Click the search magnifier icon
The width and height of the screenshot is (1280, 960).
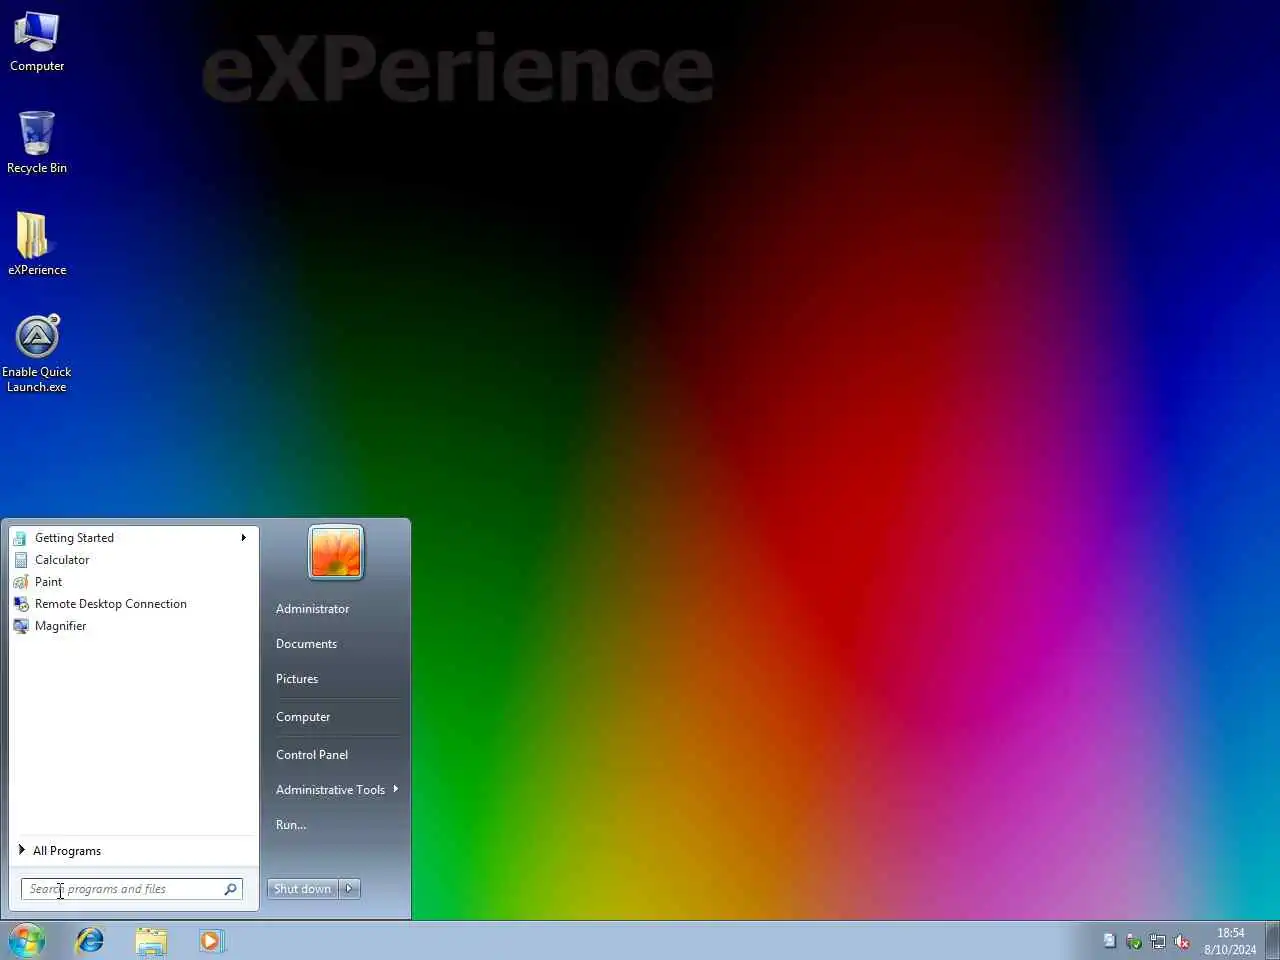[231, 889]
